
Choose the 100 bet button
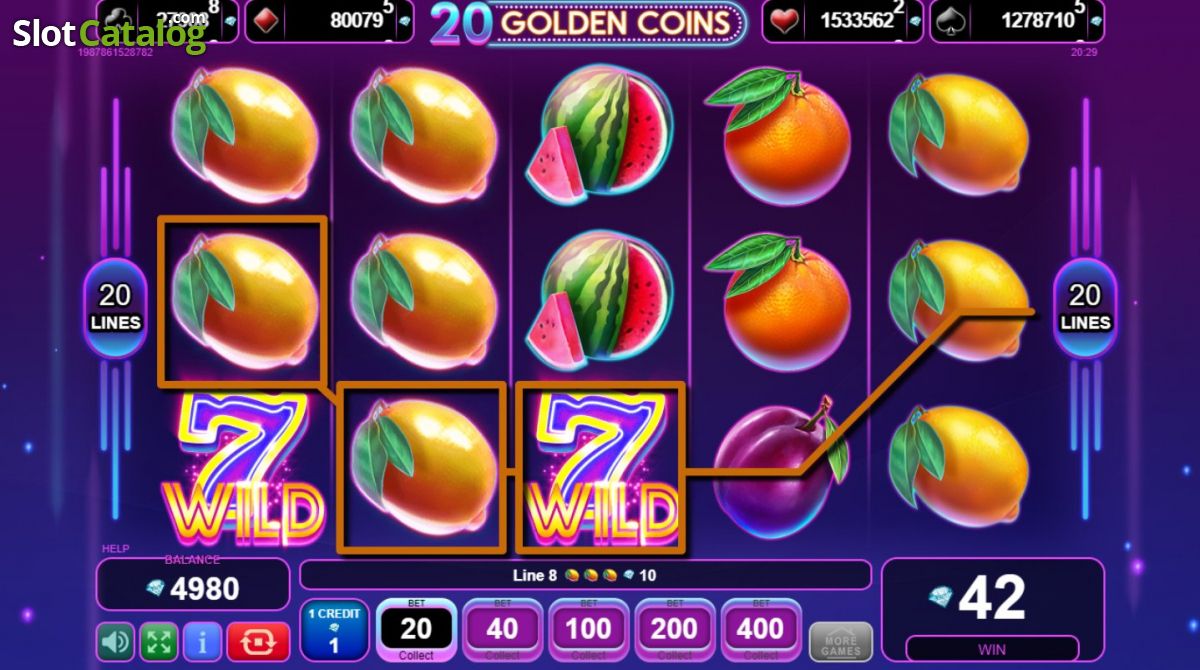pos(588,631)
